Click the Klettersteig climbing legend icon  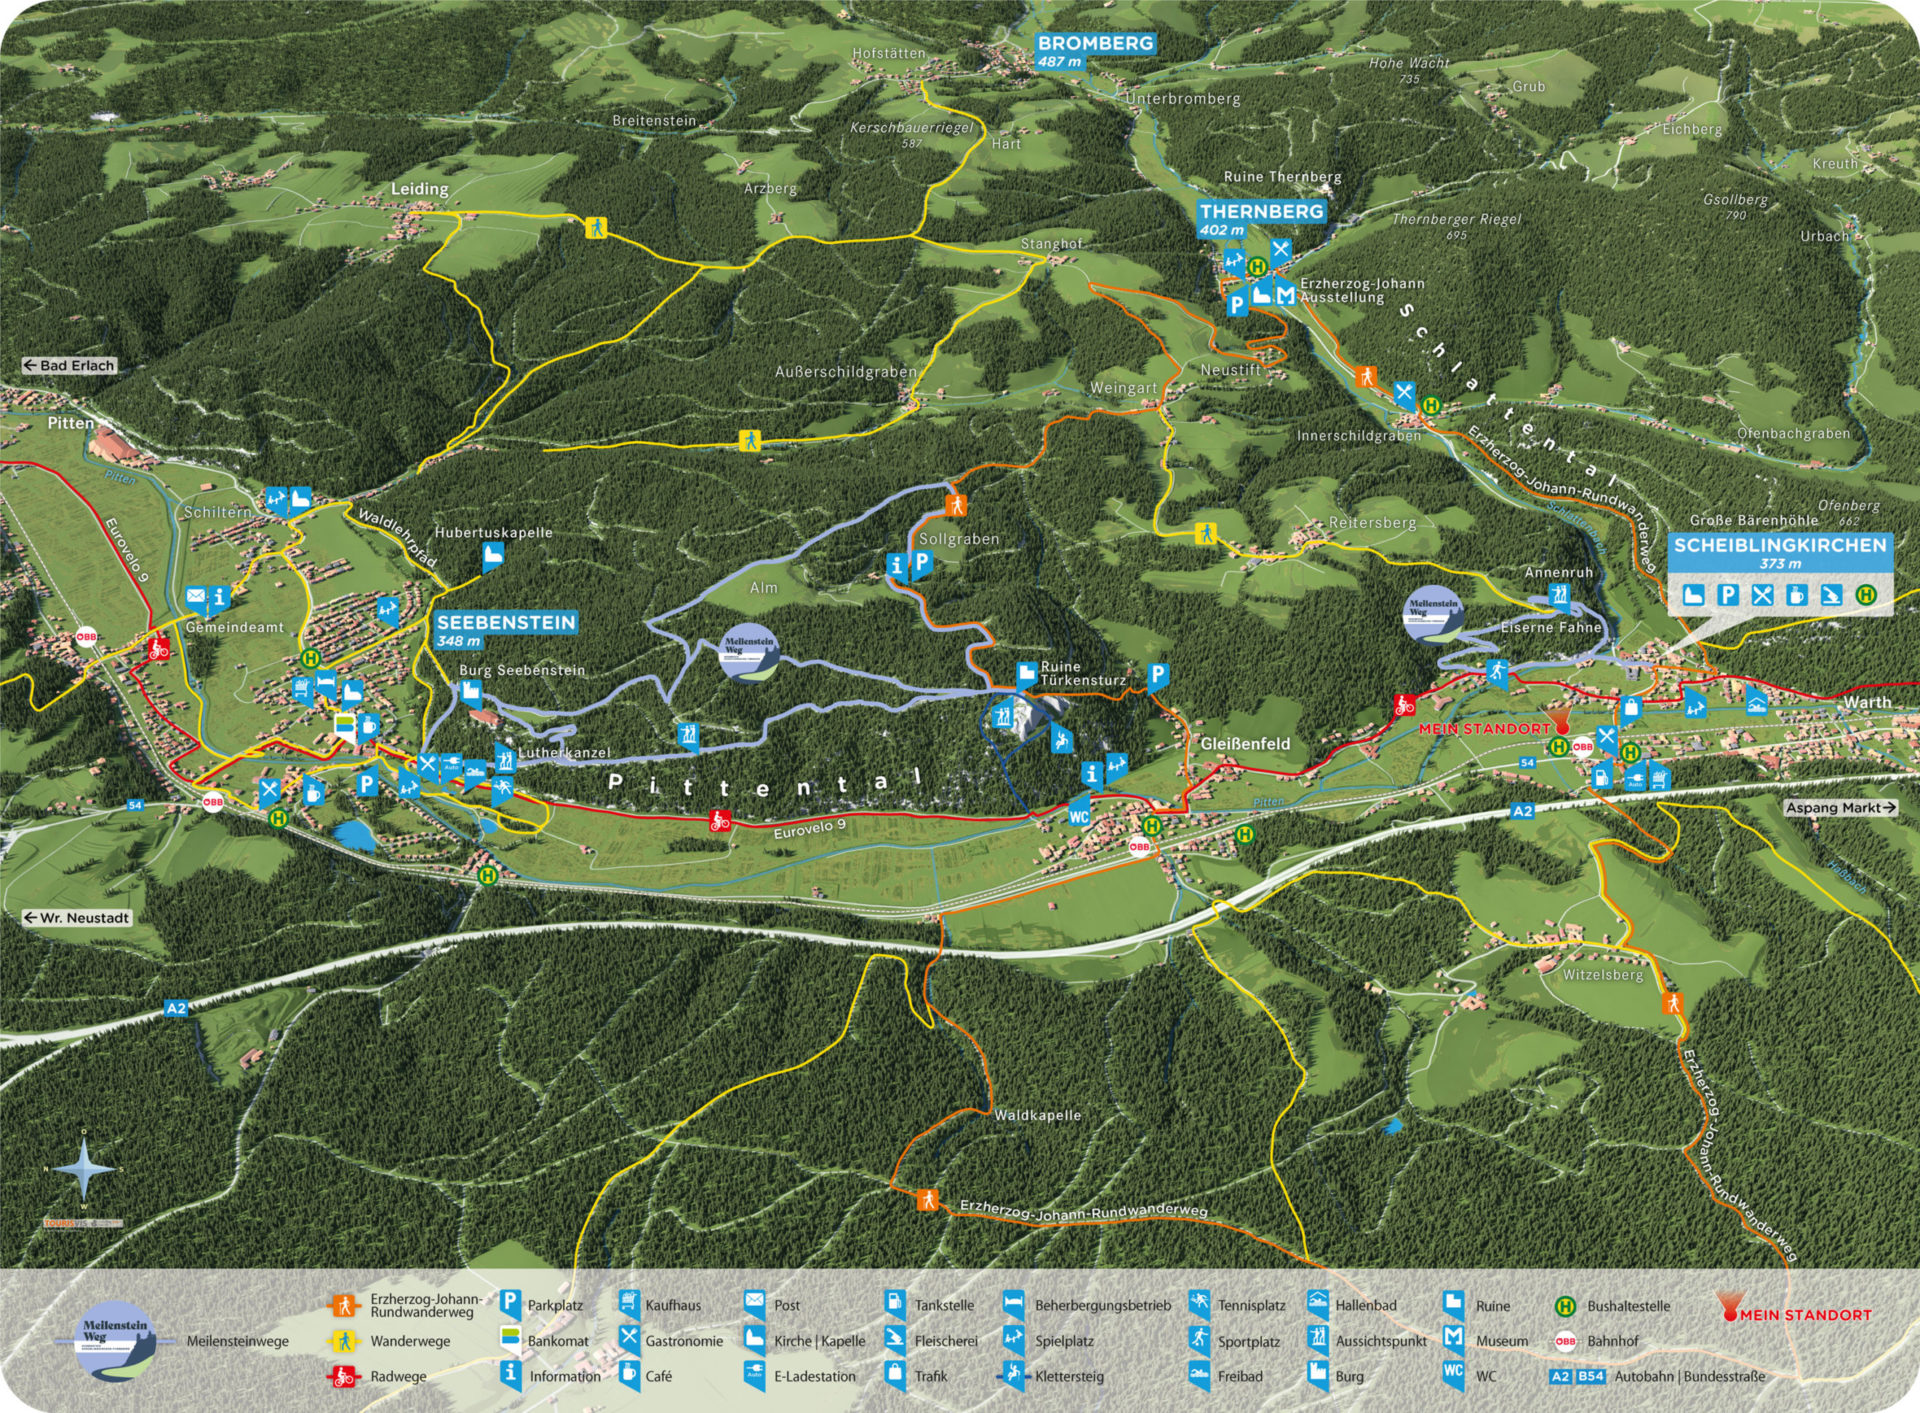[1014, 1375]
